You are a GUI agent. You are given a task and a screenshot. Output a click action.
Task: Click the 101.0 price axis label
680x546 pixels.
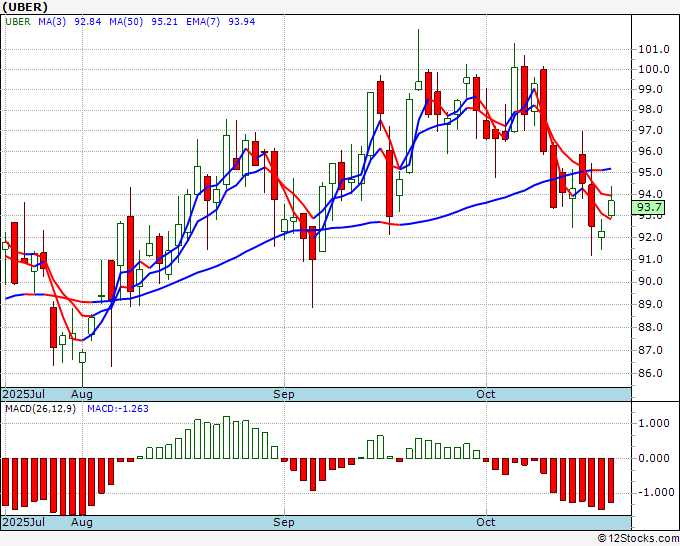pyautogui.click(x=654, y=49)
